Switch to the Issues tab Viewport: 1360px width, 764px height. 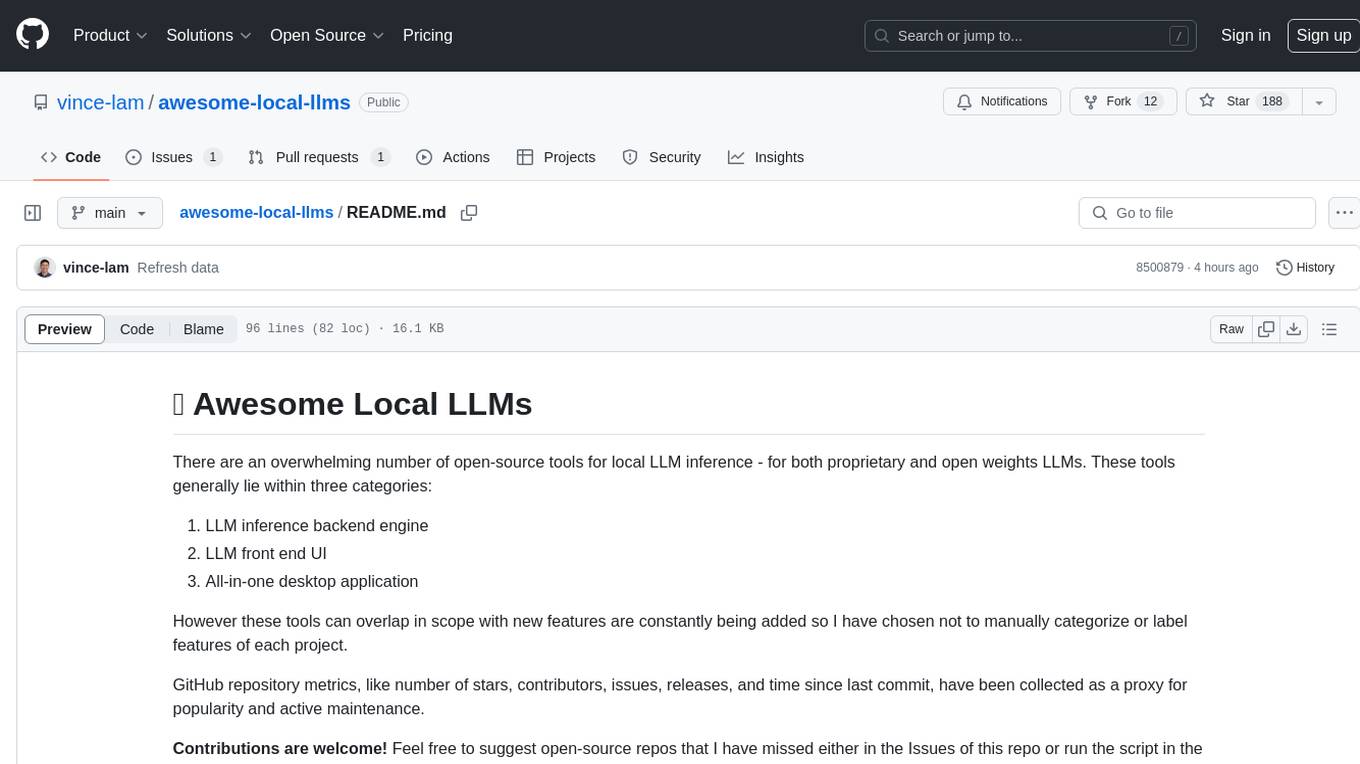(x=173, y=157)
